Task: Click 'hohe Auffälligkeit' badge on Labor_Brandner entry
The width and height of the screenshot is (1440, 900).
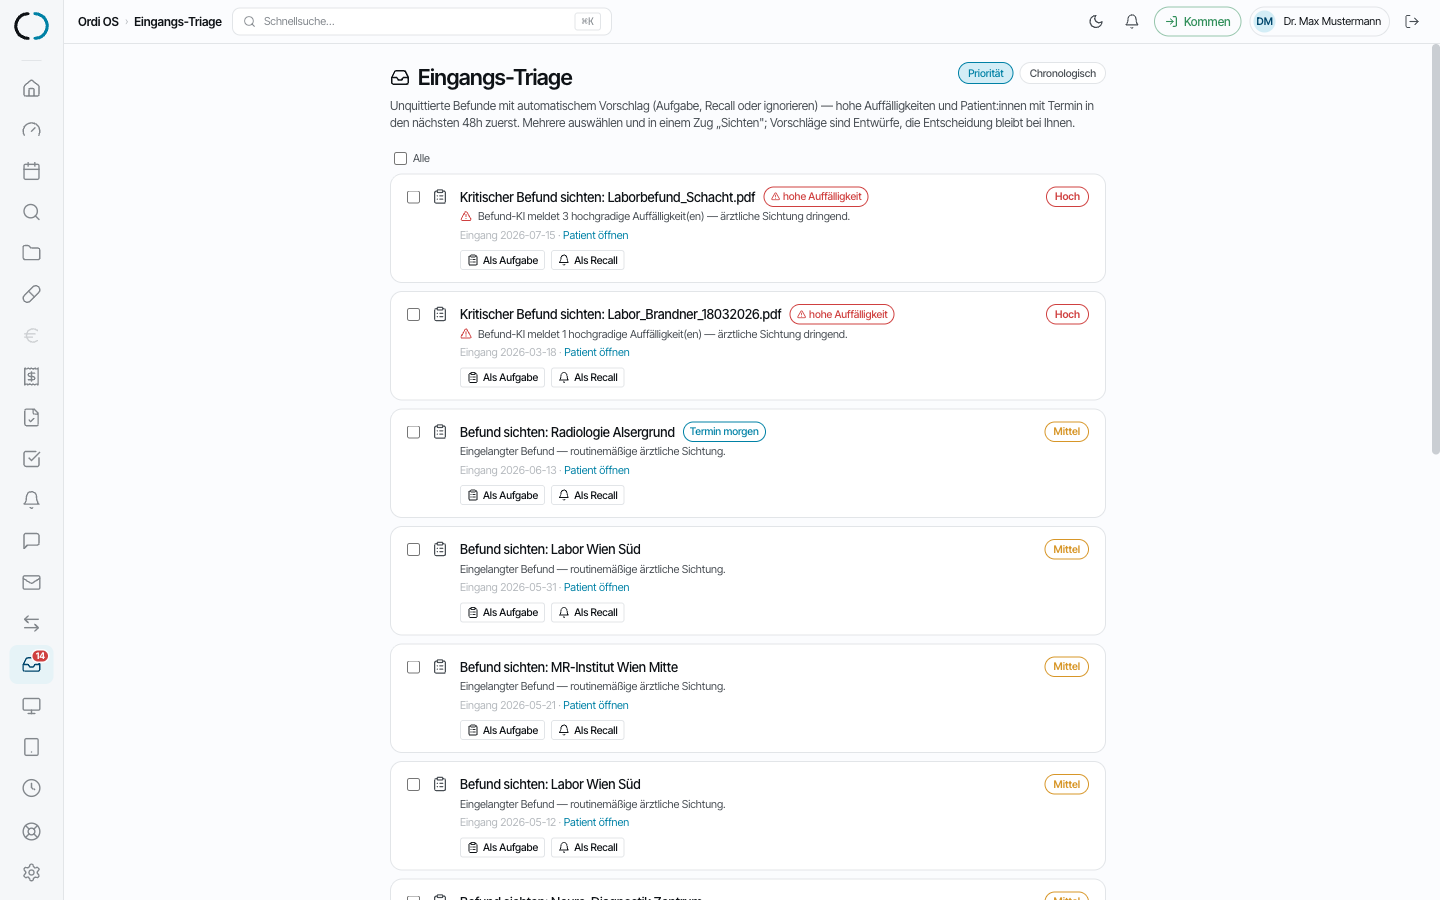Action: click(842, 314)
